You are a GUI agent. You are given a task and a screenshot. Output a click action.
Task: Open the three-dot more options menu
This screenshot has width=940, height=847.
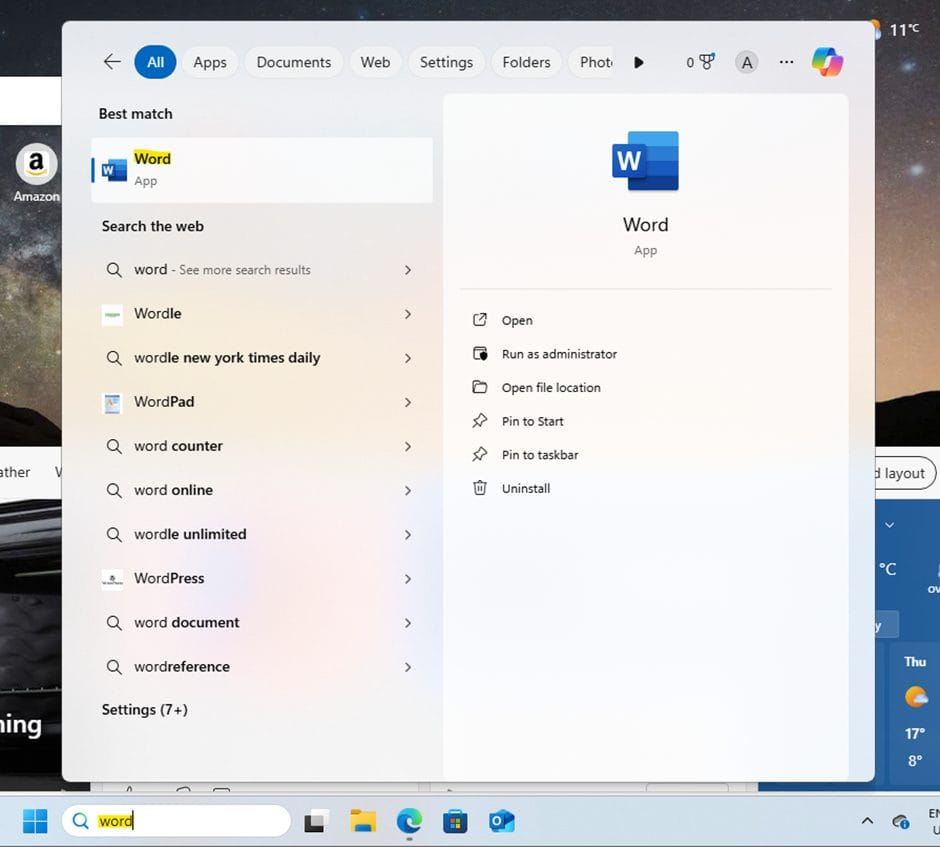[x=786, y=62]
